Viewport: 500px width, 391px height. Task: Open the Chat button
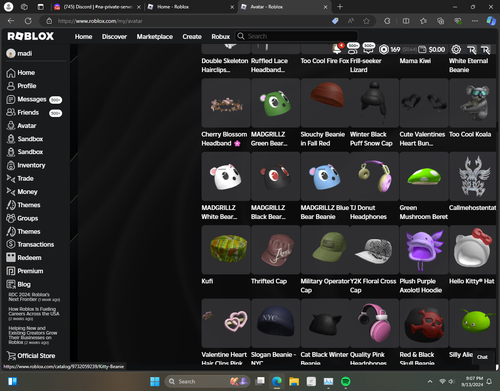482,357
